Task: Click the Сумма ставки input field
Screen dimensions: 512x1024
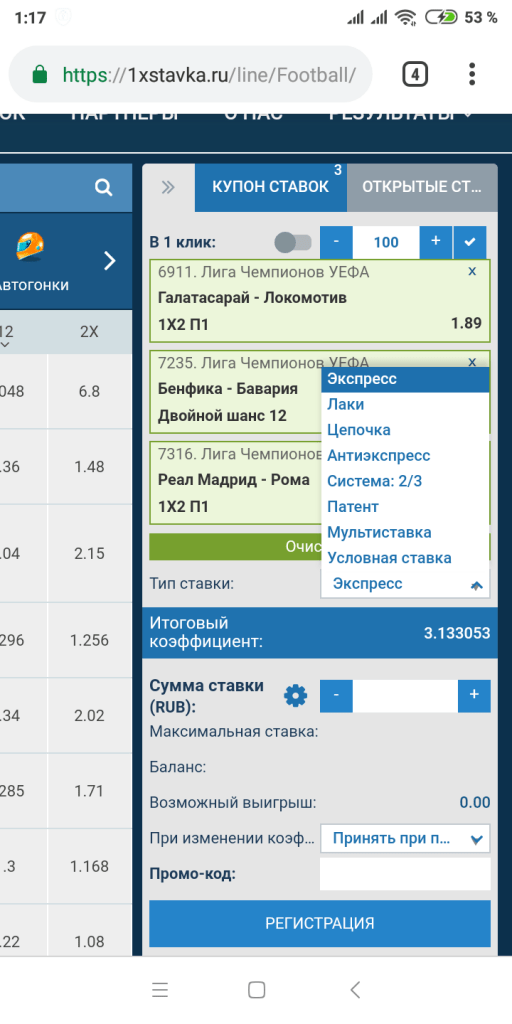Action: (405, 696)
